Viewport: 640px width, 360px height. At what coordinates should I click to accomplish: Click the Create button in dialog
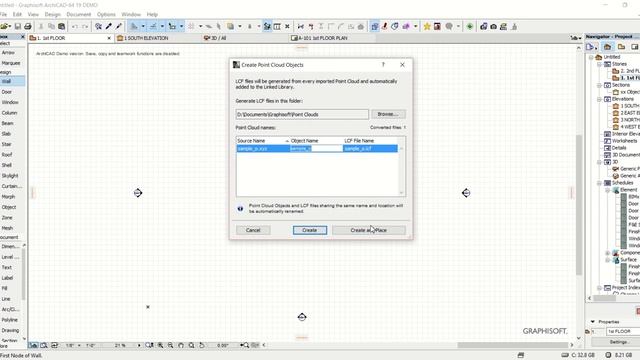pyautogui.click(x=310, y=230)
